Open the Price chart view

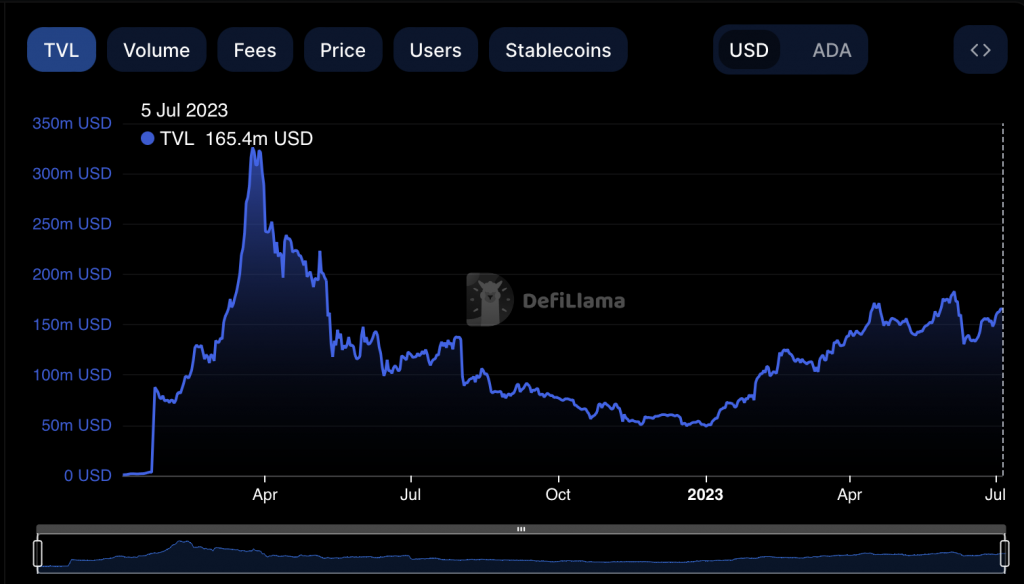(343, 49)
